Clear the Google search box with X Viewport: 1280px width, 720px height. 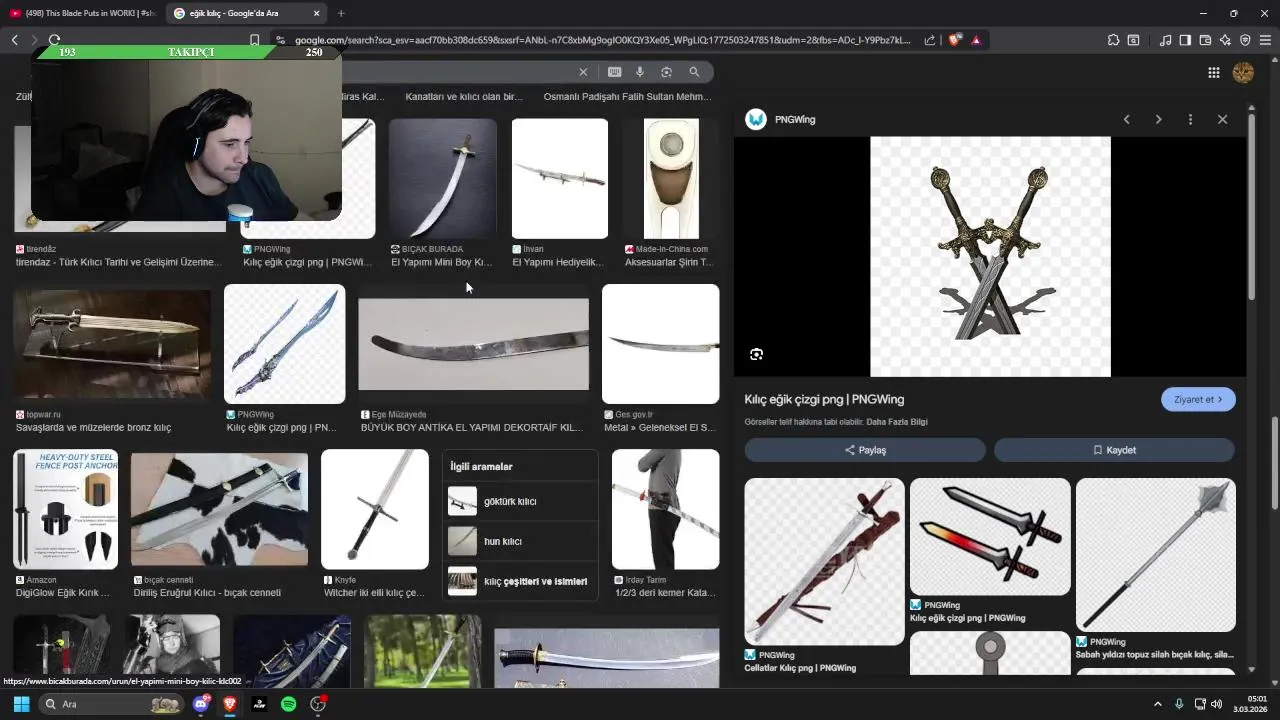pos(583,72)
